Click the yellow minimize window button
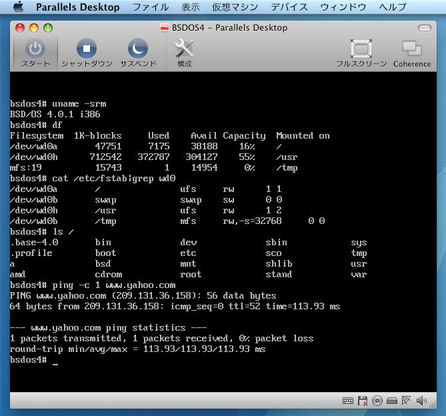Image resolution: width=446 pixels, height=416 pixels. click(34, 28)
